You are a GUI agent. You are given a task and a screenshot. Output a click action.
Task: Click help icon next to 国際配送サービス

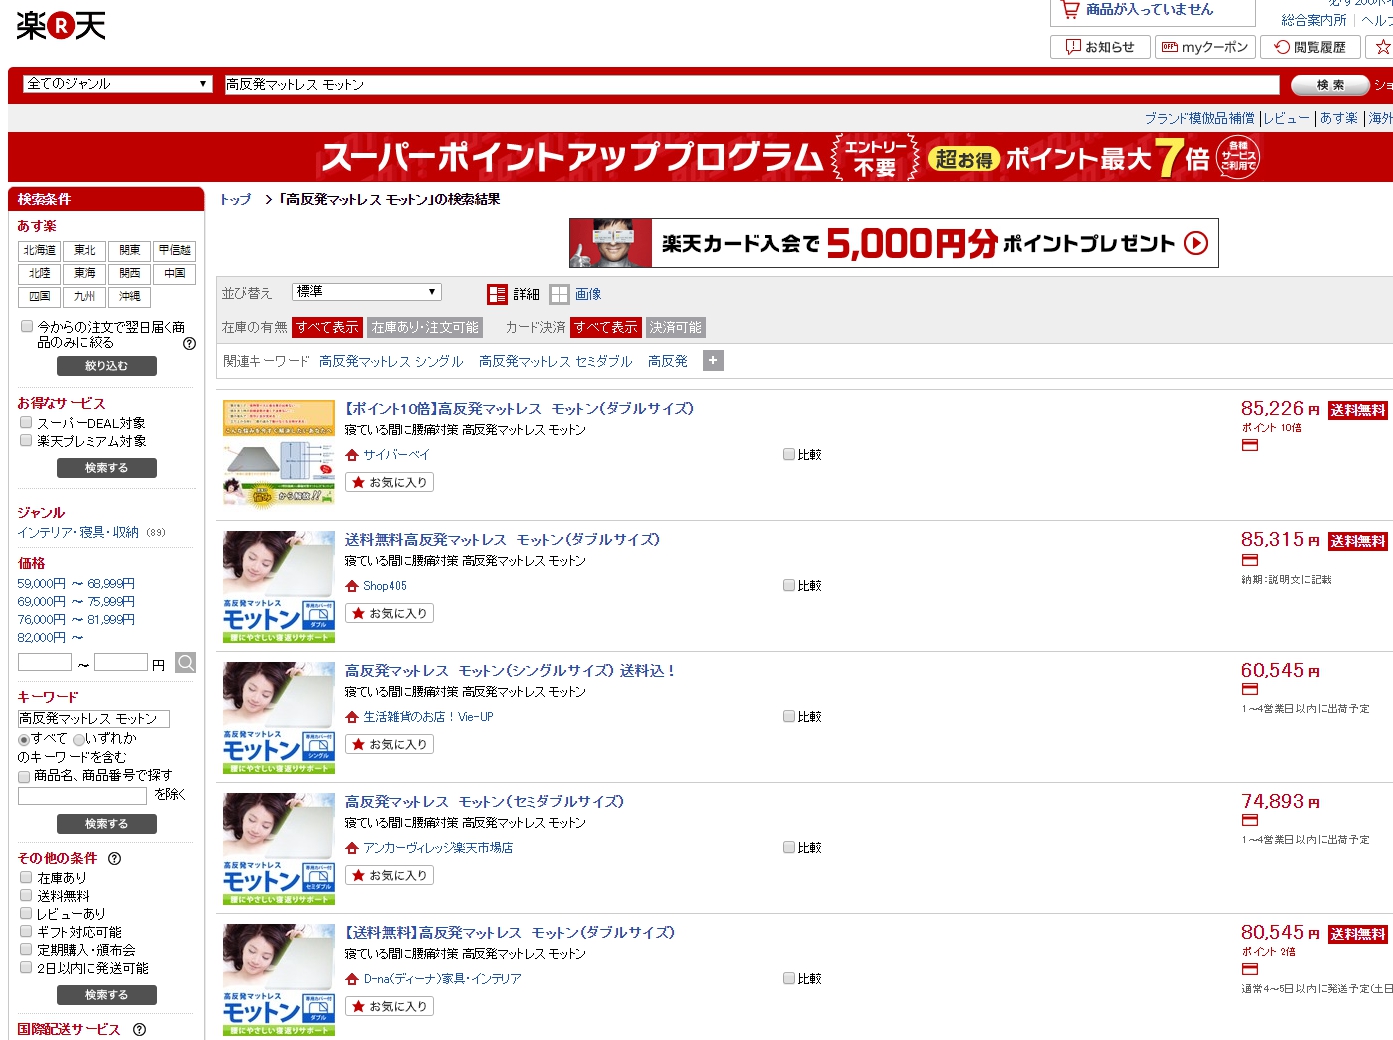coord(139,1029)
